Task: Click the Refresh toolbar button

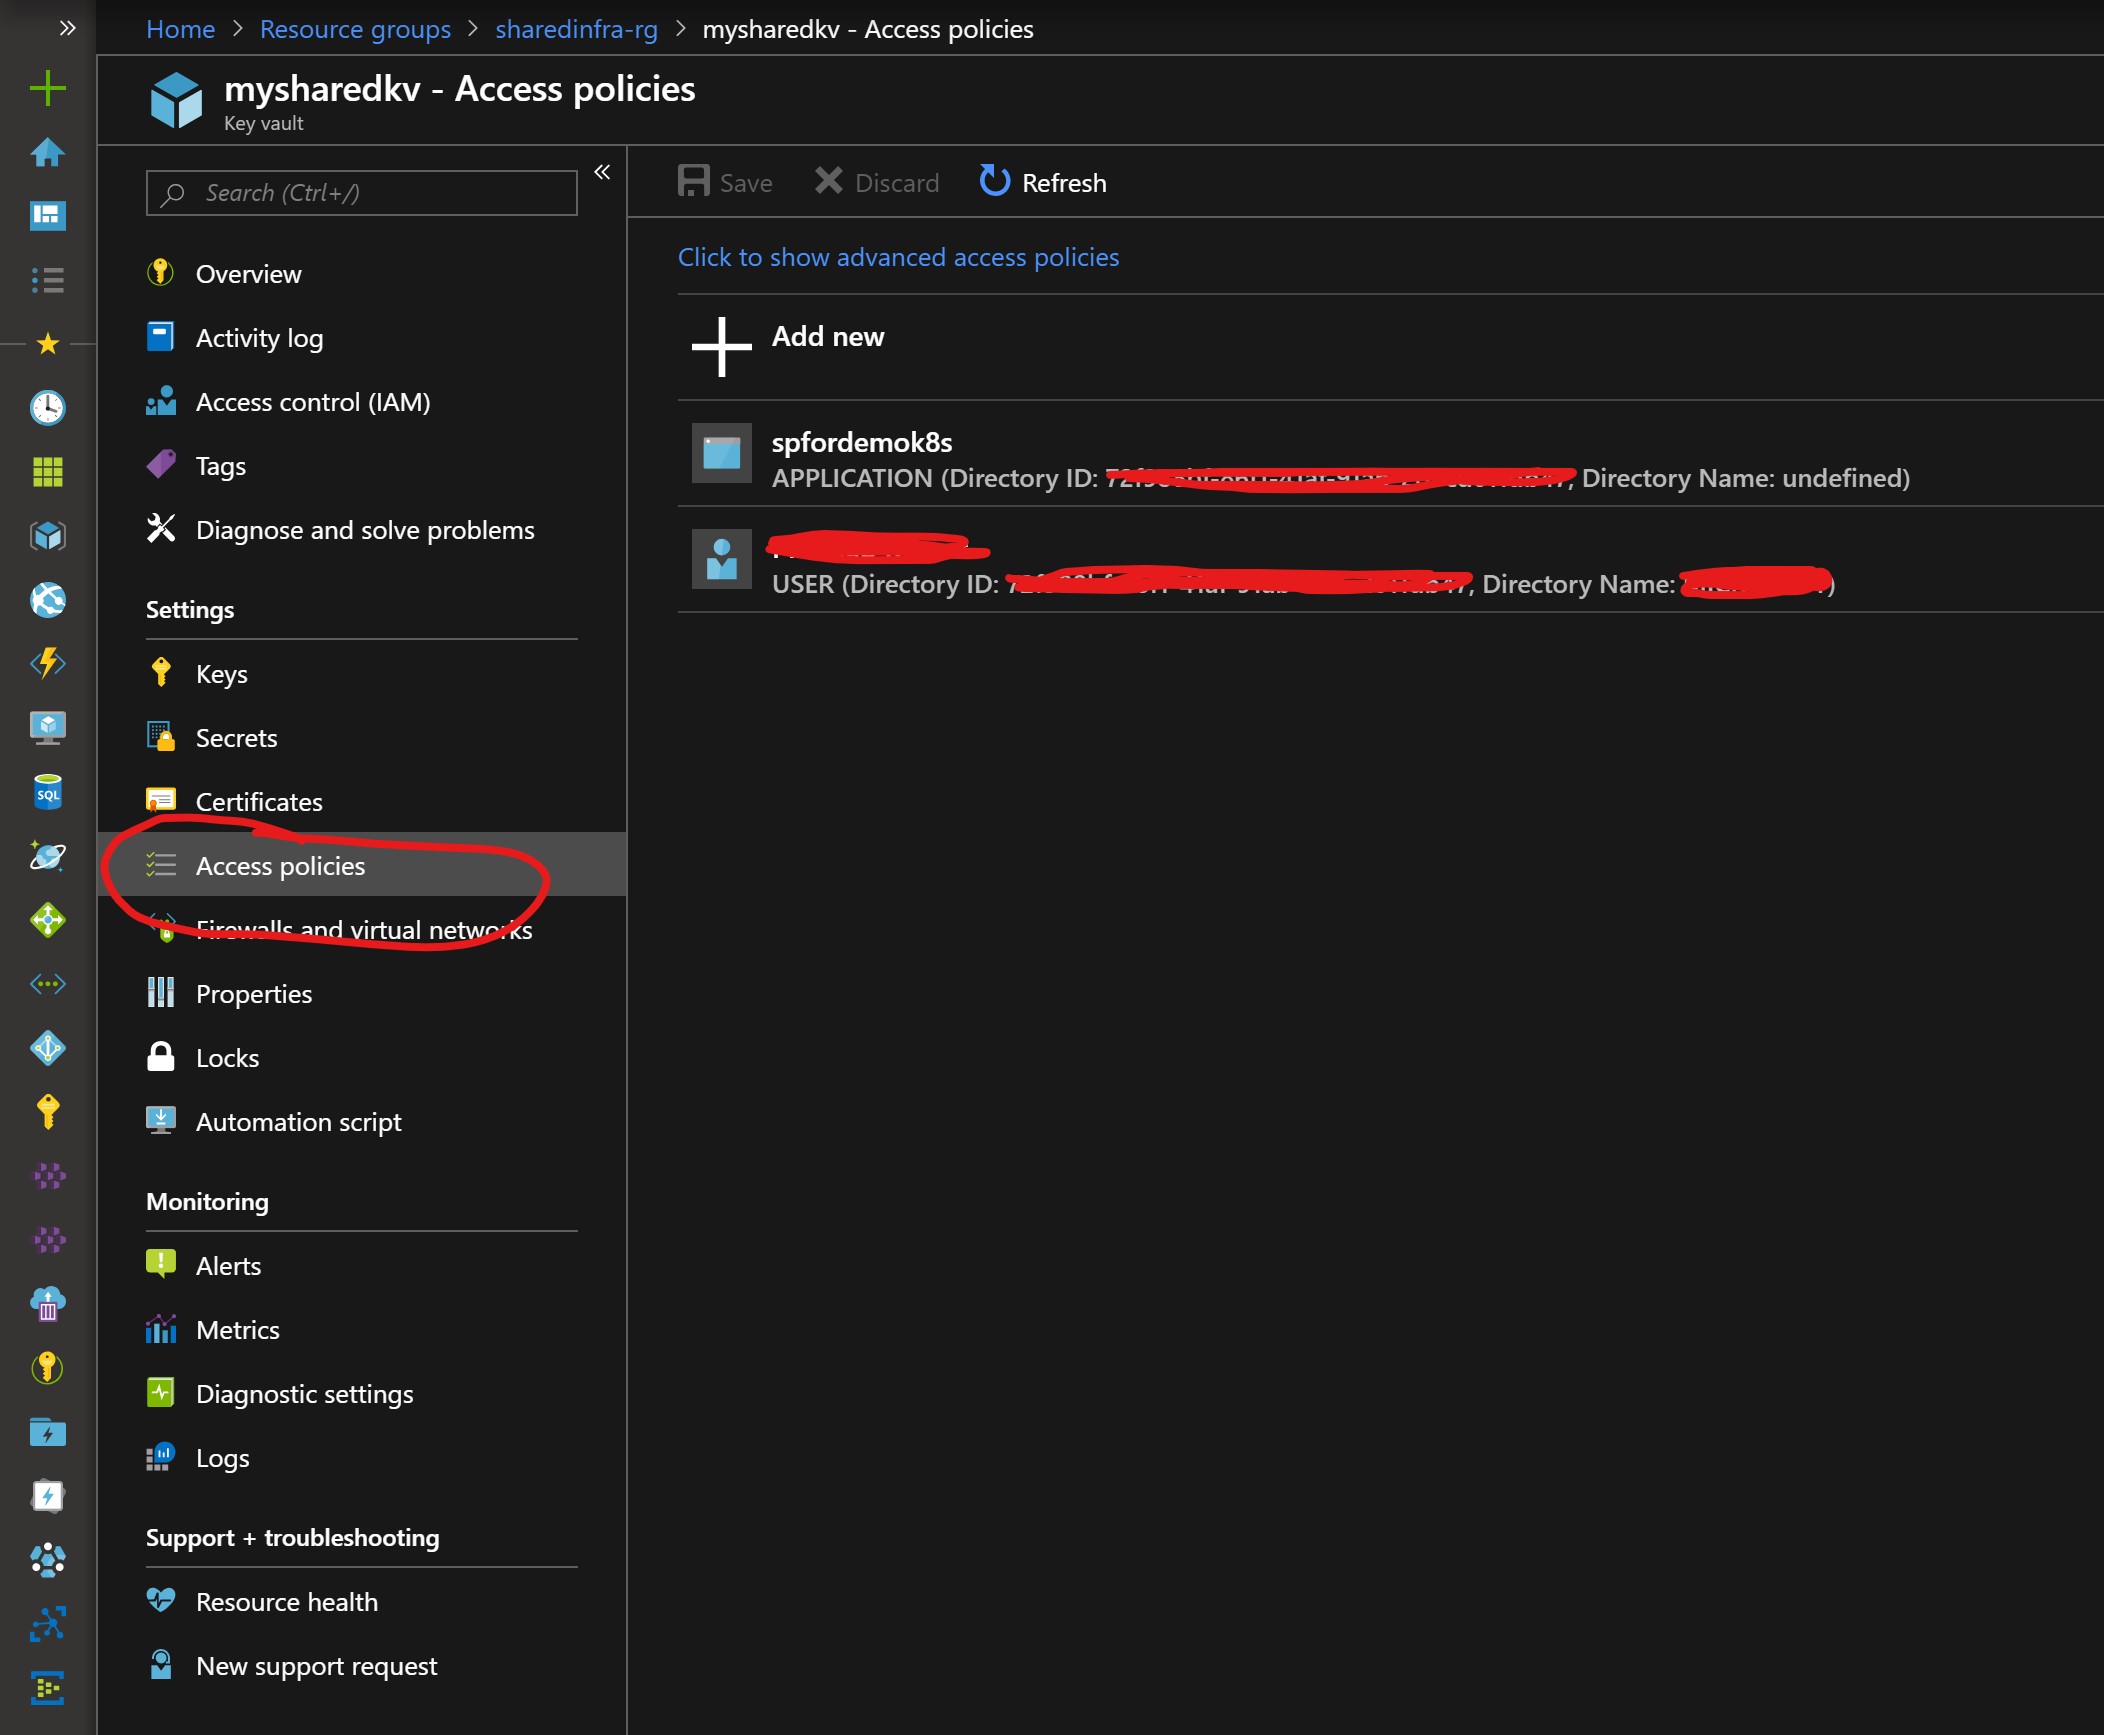Action: tap(1043, 182)
